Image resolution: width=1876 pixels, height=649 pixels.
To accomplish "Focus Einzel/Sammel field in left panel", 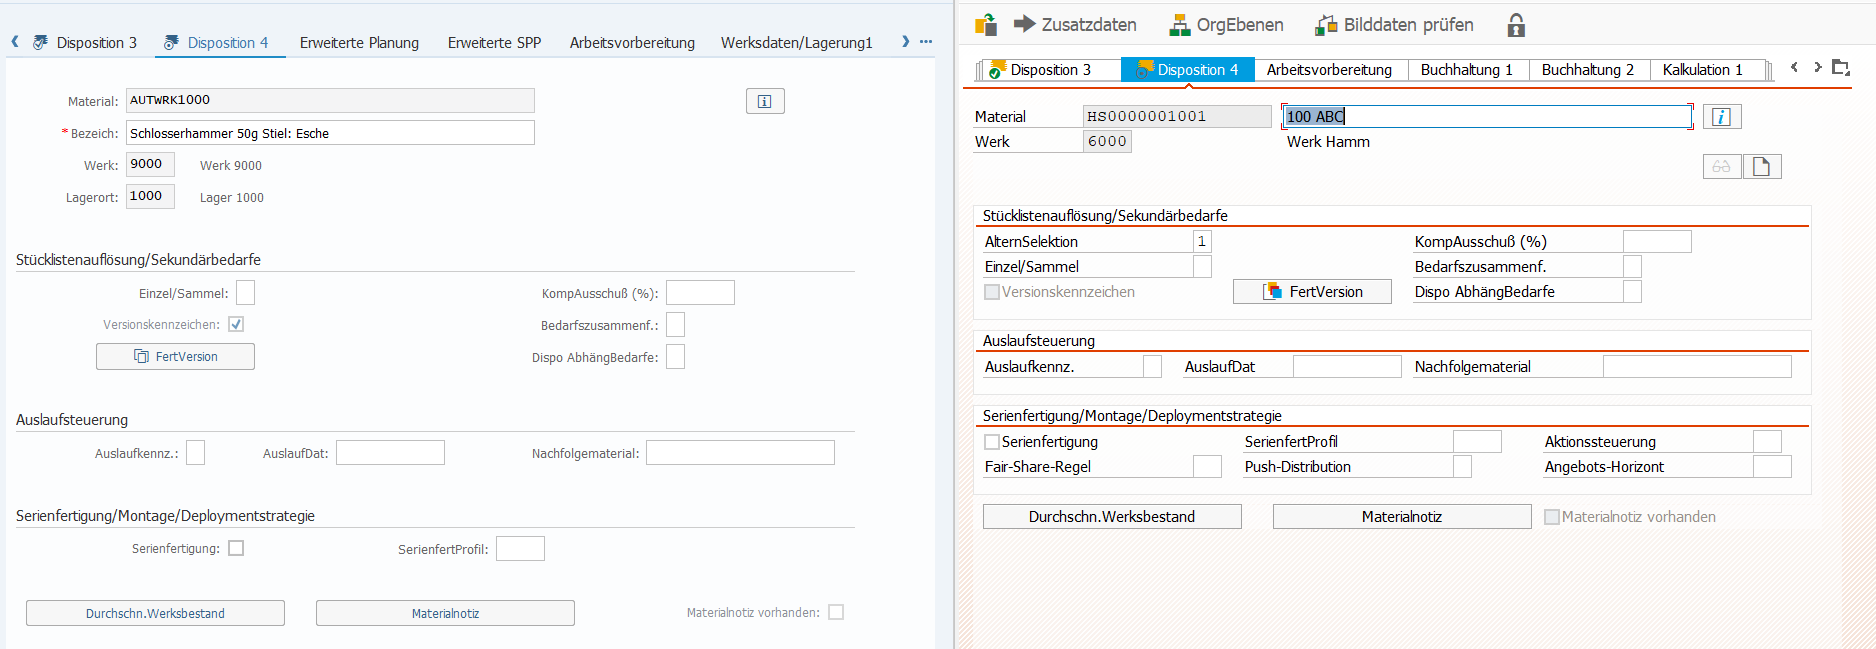I will (245, 293).
